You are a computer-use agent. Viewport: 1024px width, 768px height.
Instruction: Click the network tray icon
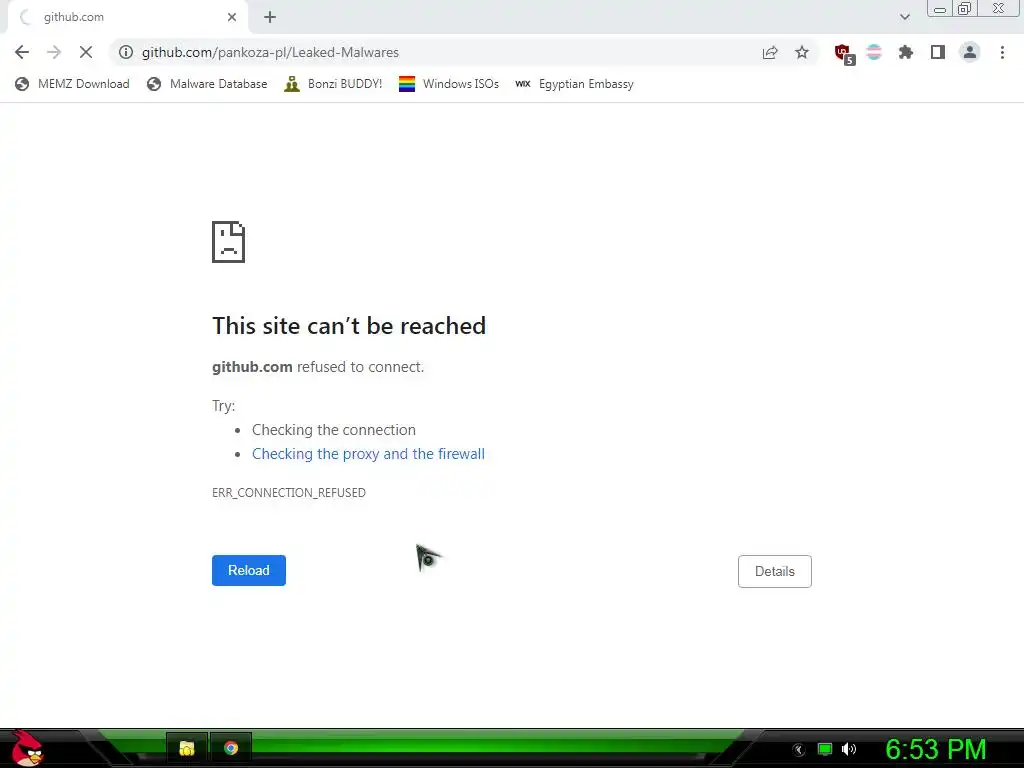coord(825,749)
